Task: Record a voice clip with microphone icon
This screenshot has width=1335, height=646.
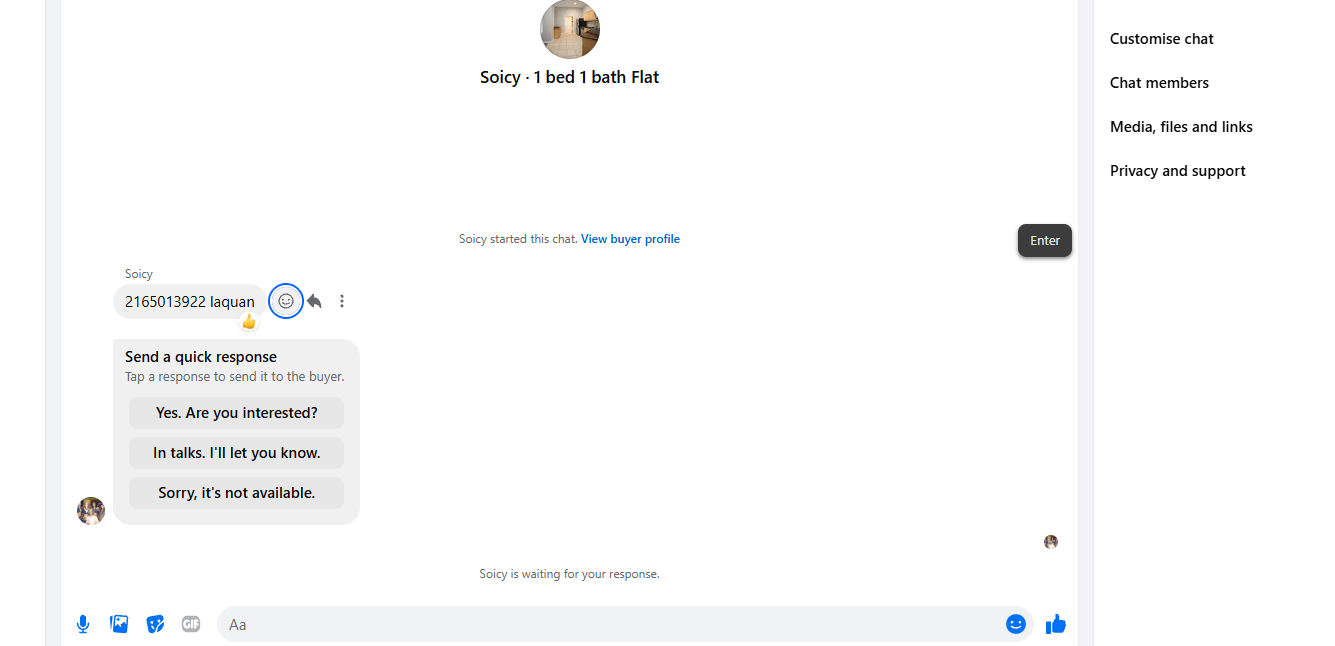Action: (x=83, y=624)
